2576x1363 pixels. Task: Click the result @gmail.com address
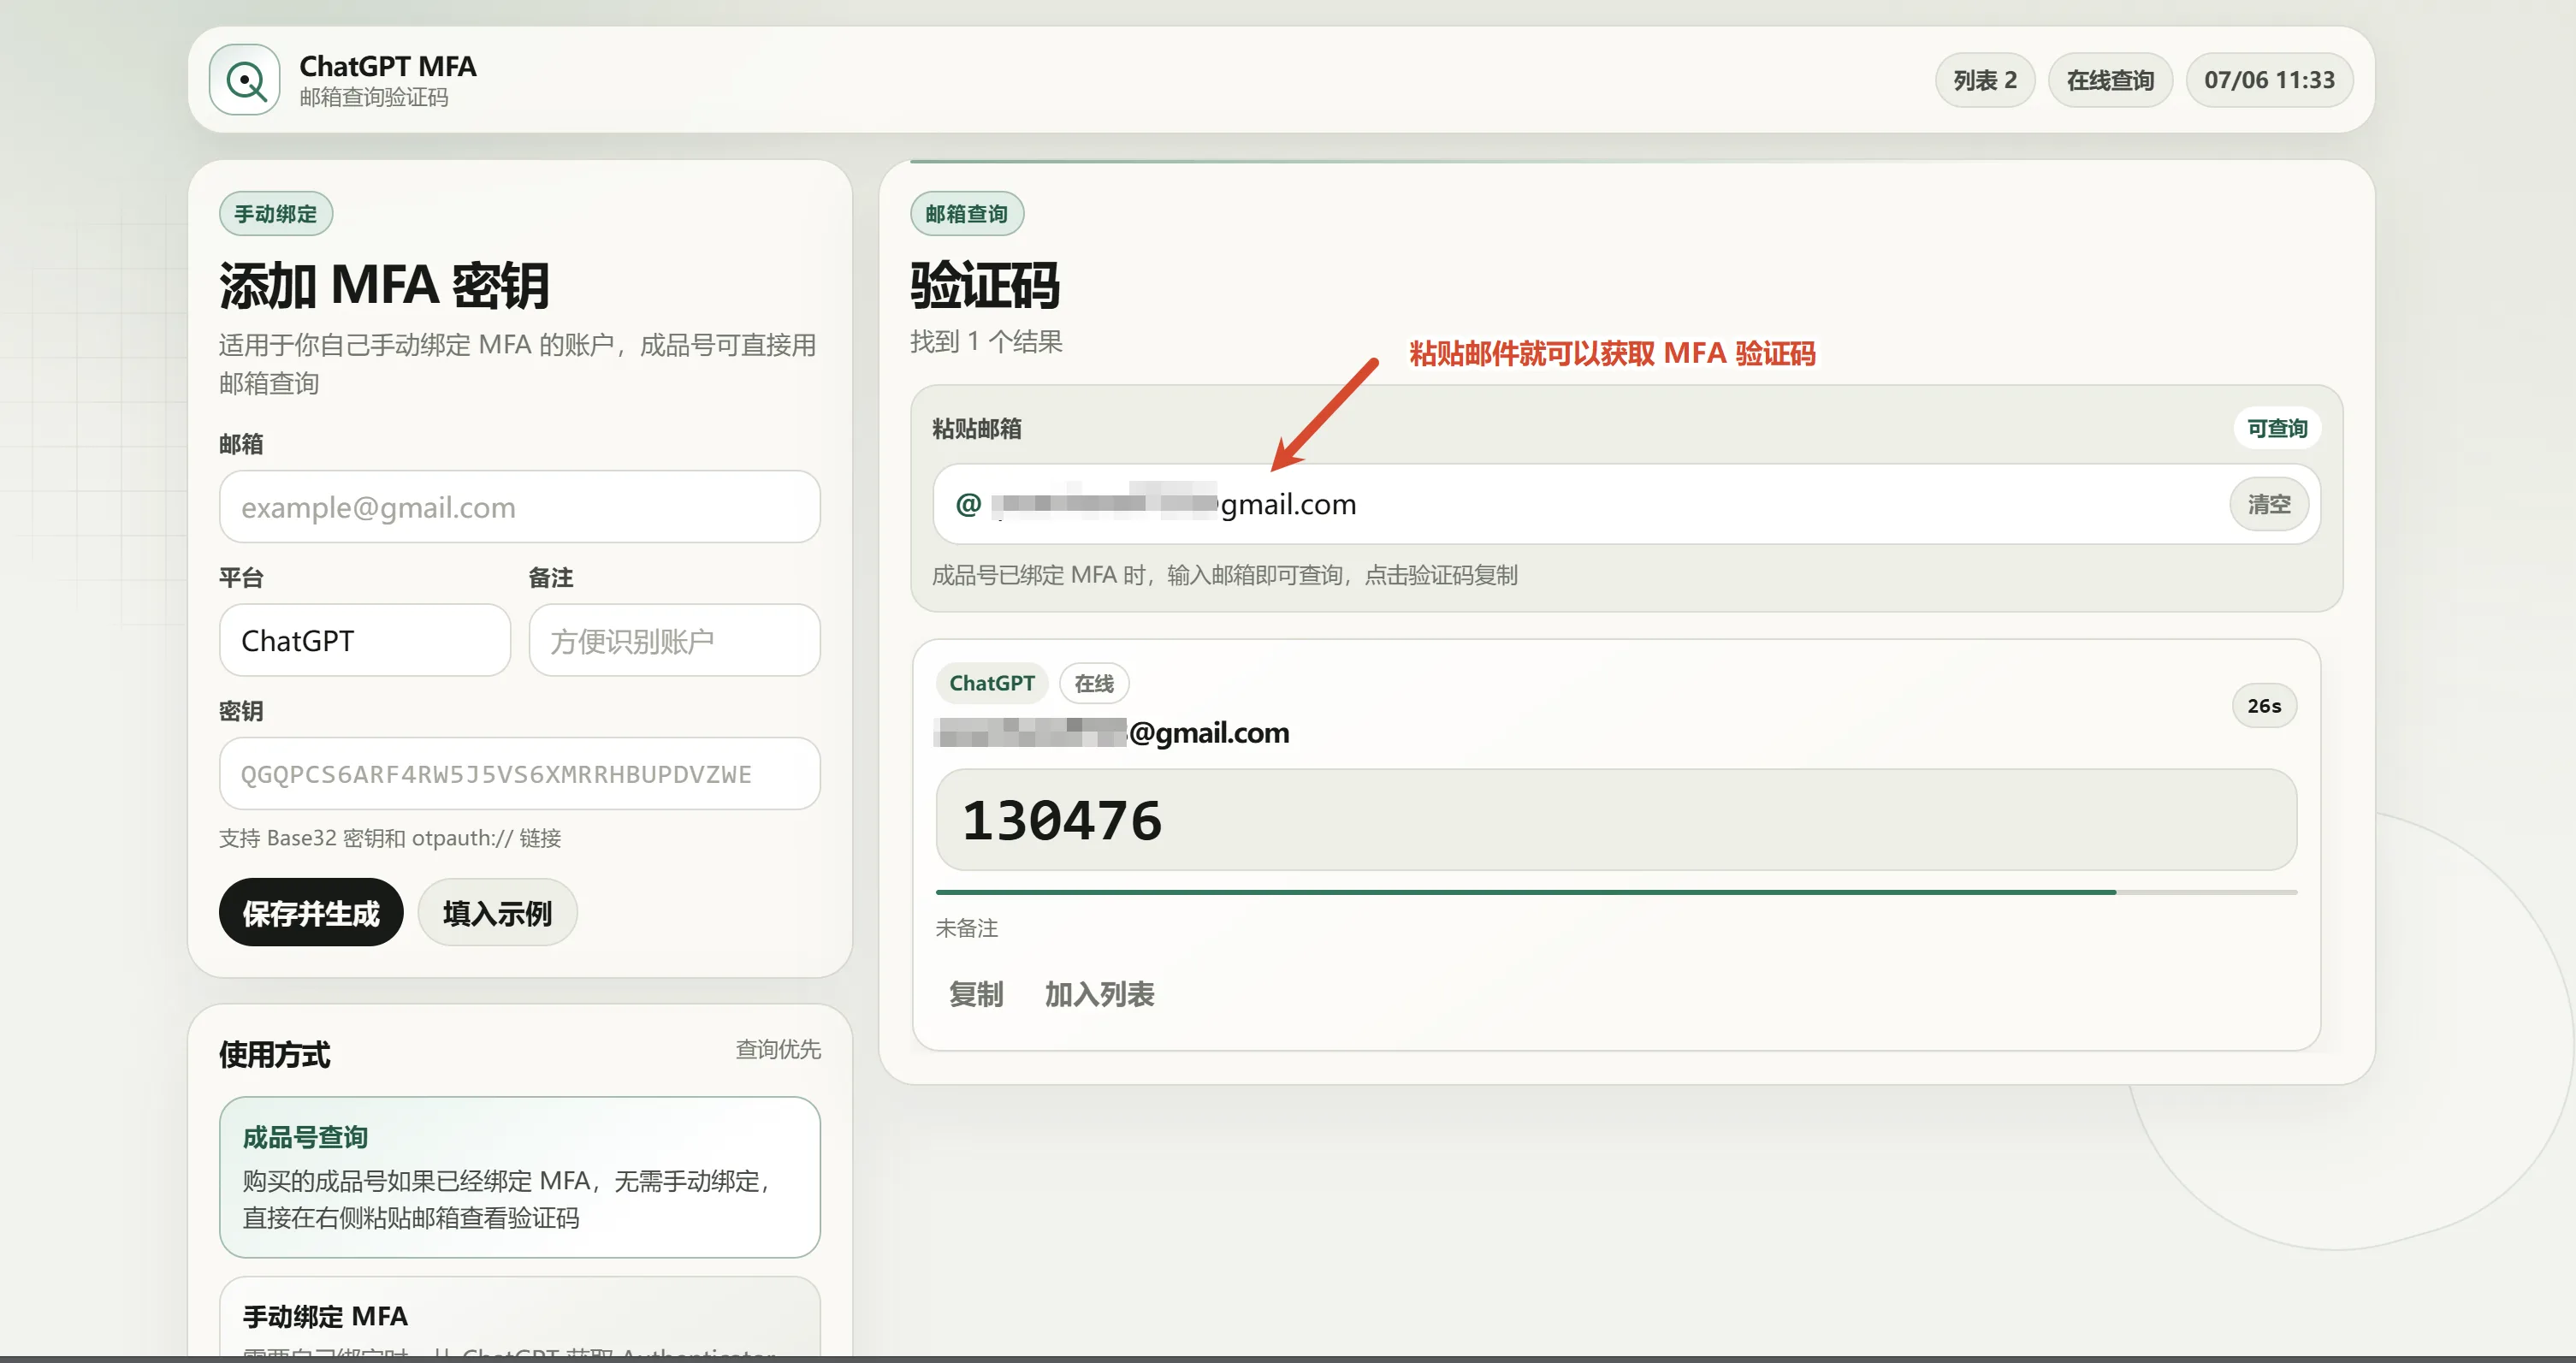click(x=1112, y=732)
